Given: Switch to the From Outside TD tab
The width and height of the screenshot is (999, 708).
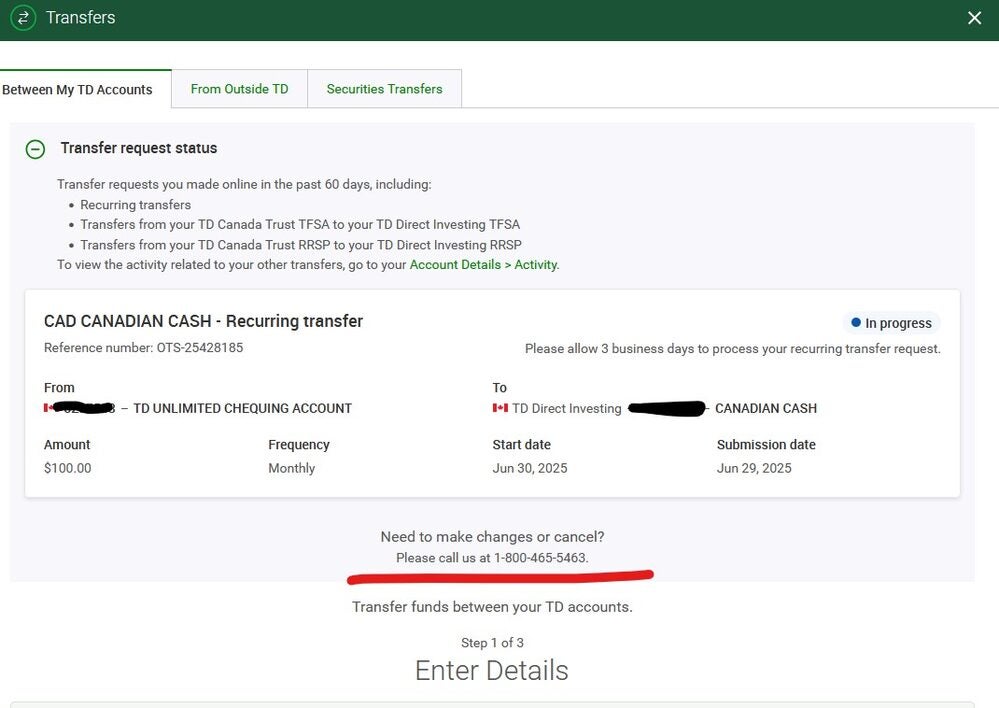Looking at the screenshot, I should click(x=239, y=88).
